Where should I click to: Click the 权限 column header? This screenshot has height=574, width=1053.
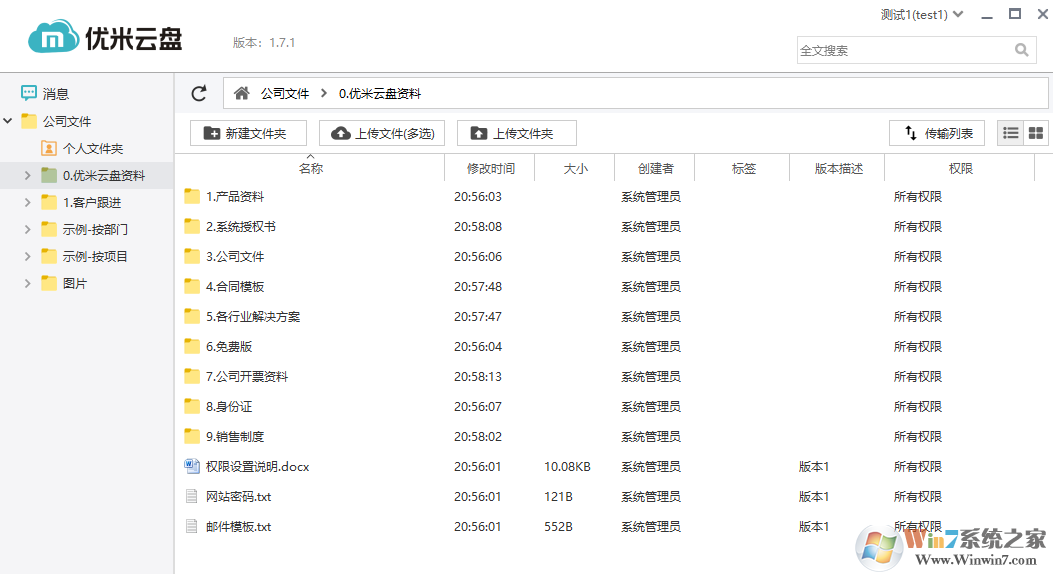point(960,169)
